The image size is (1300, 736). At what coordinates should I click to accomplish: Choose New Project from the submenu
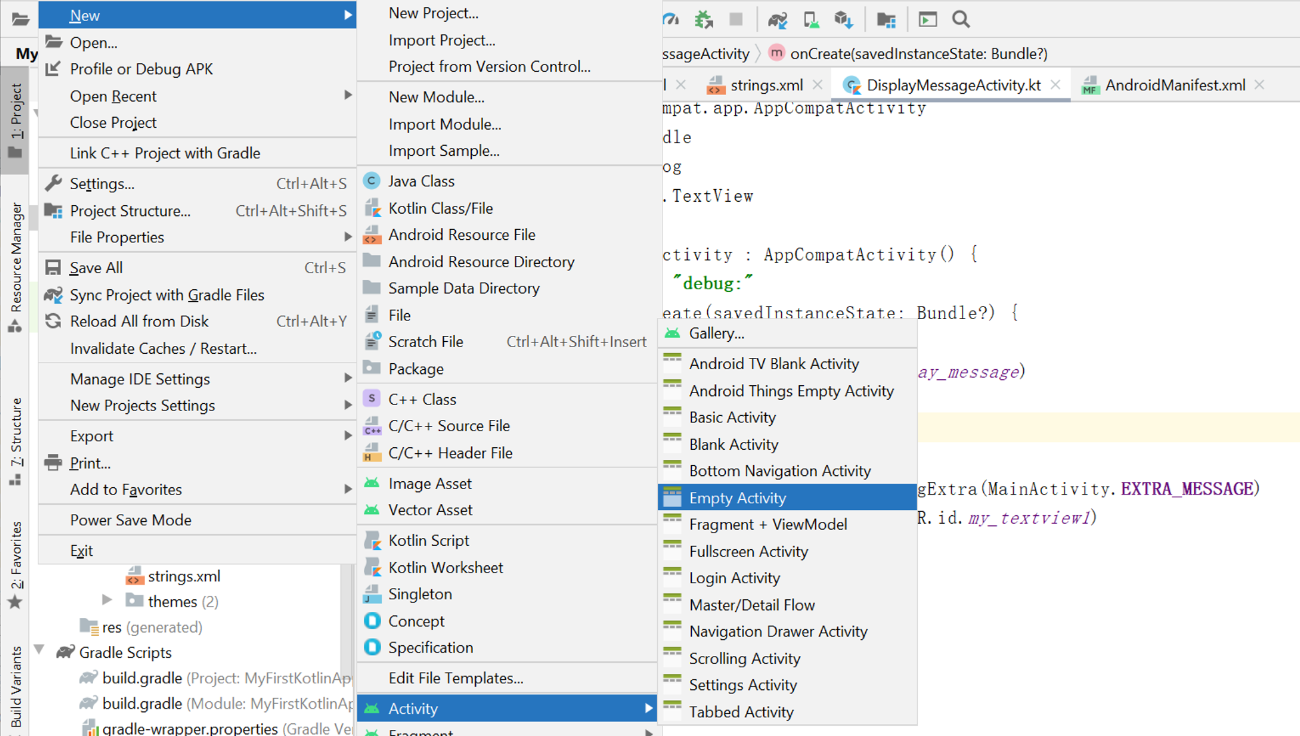507,13
